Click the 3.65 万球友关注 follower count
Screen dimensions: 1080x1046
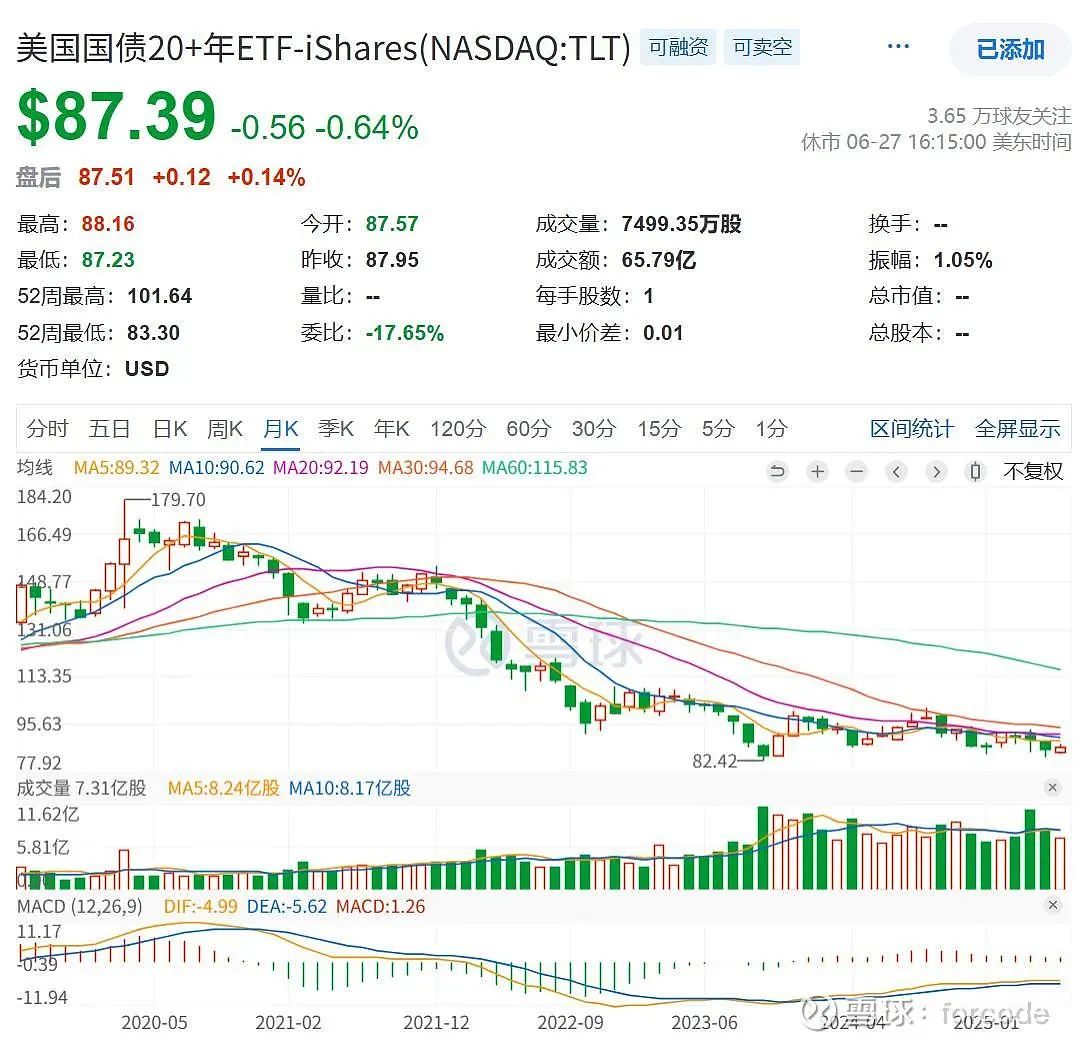pyautogui.click(x=999, y=115)
